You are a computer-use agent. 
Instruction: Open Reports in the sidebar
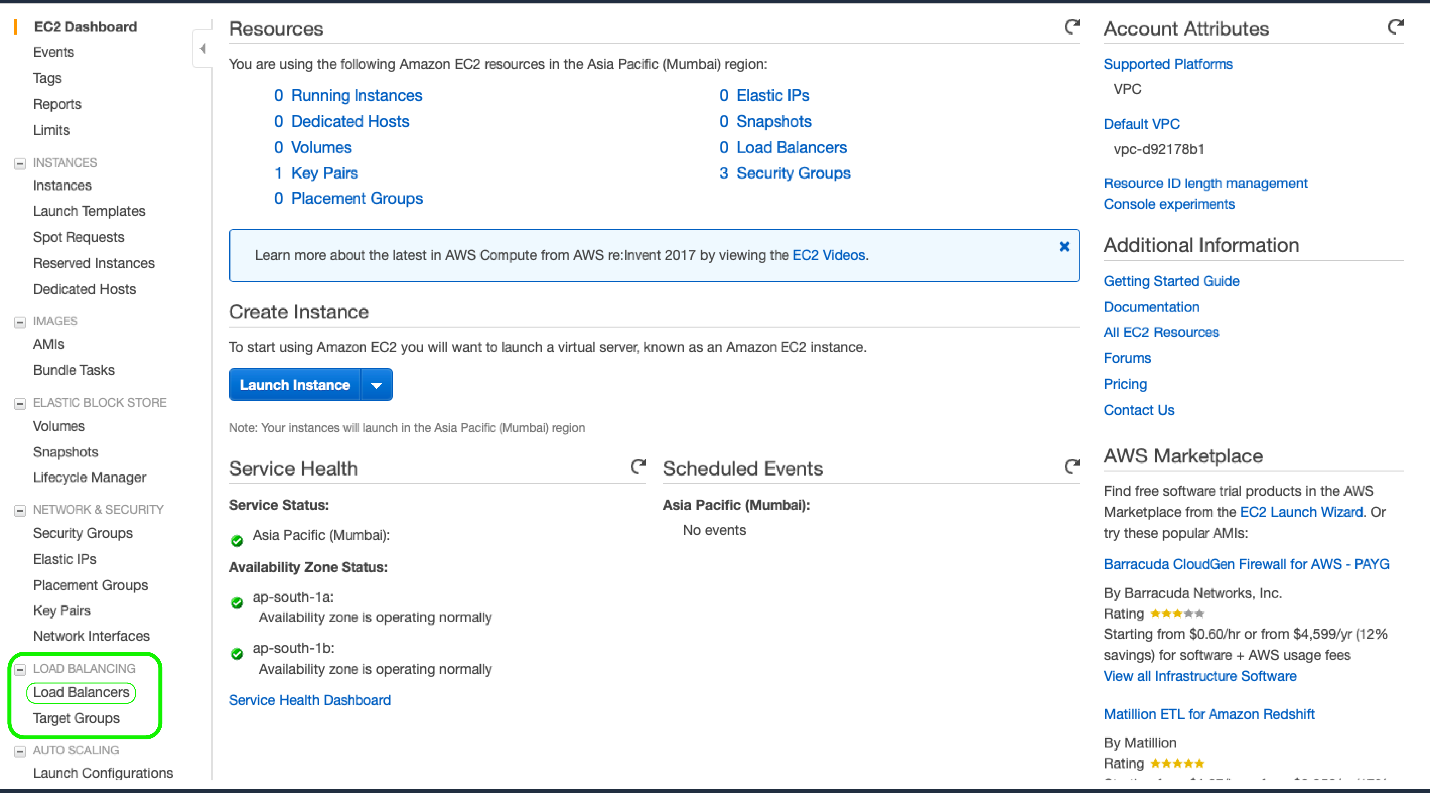(x=57, y=104)
